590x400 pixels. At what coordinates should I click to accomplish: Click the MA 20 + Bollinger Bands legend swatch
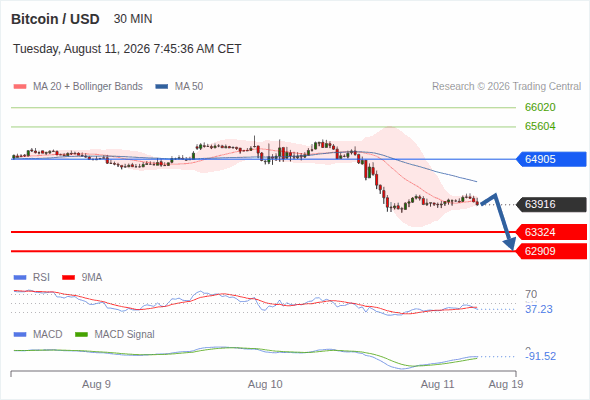(20, 87)
